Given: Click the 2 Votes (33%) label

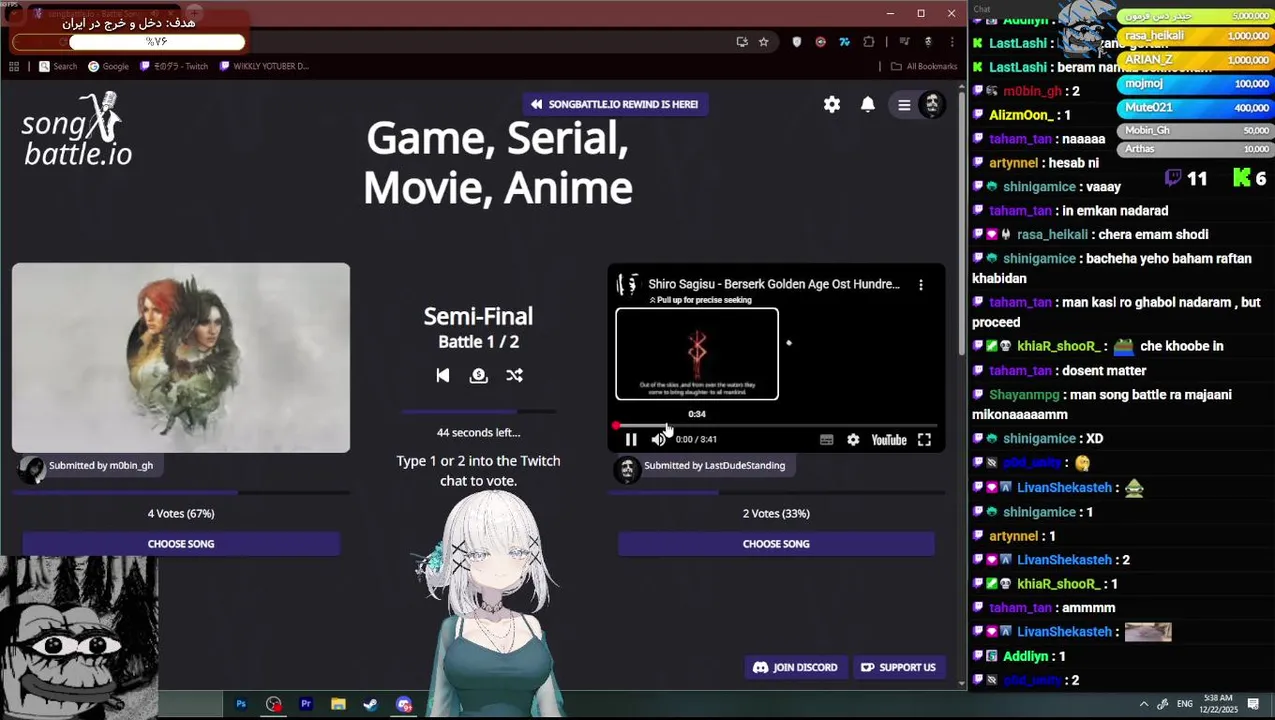Looking at the screenshot, I should tap(776, 513).
